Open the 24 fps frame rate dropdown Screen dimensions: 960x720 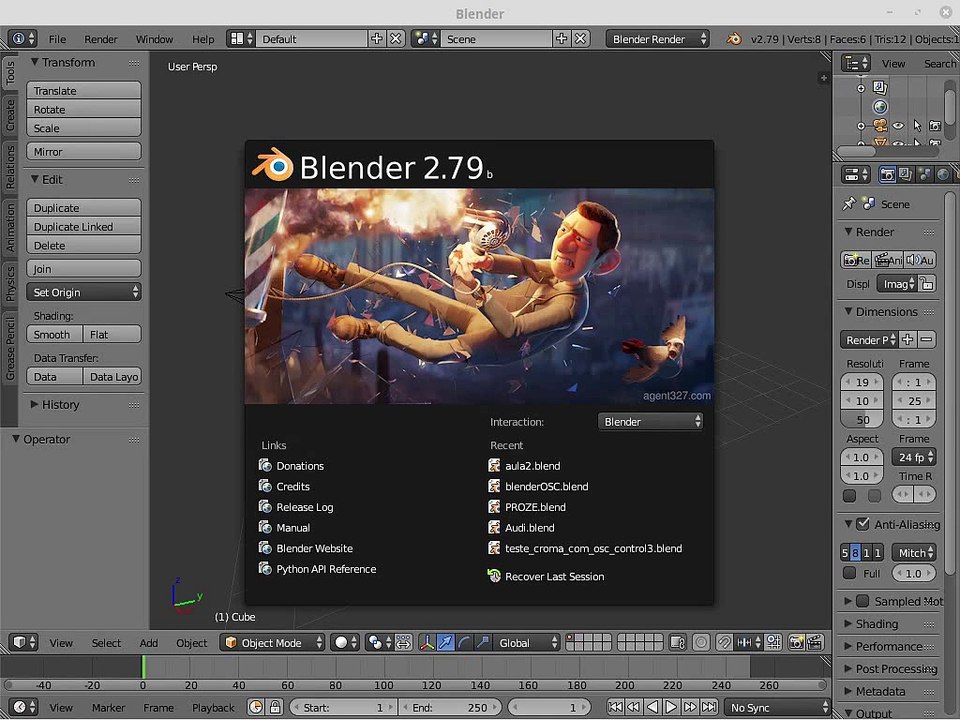pos(914,457)
